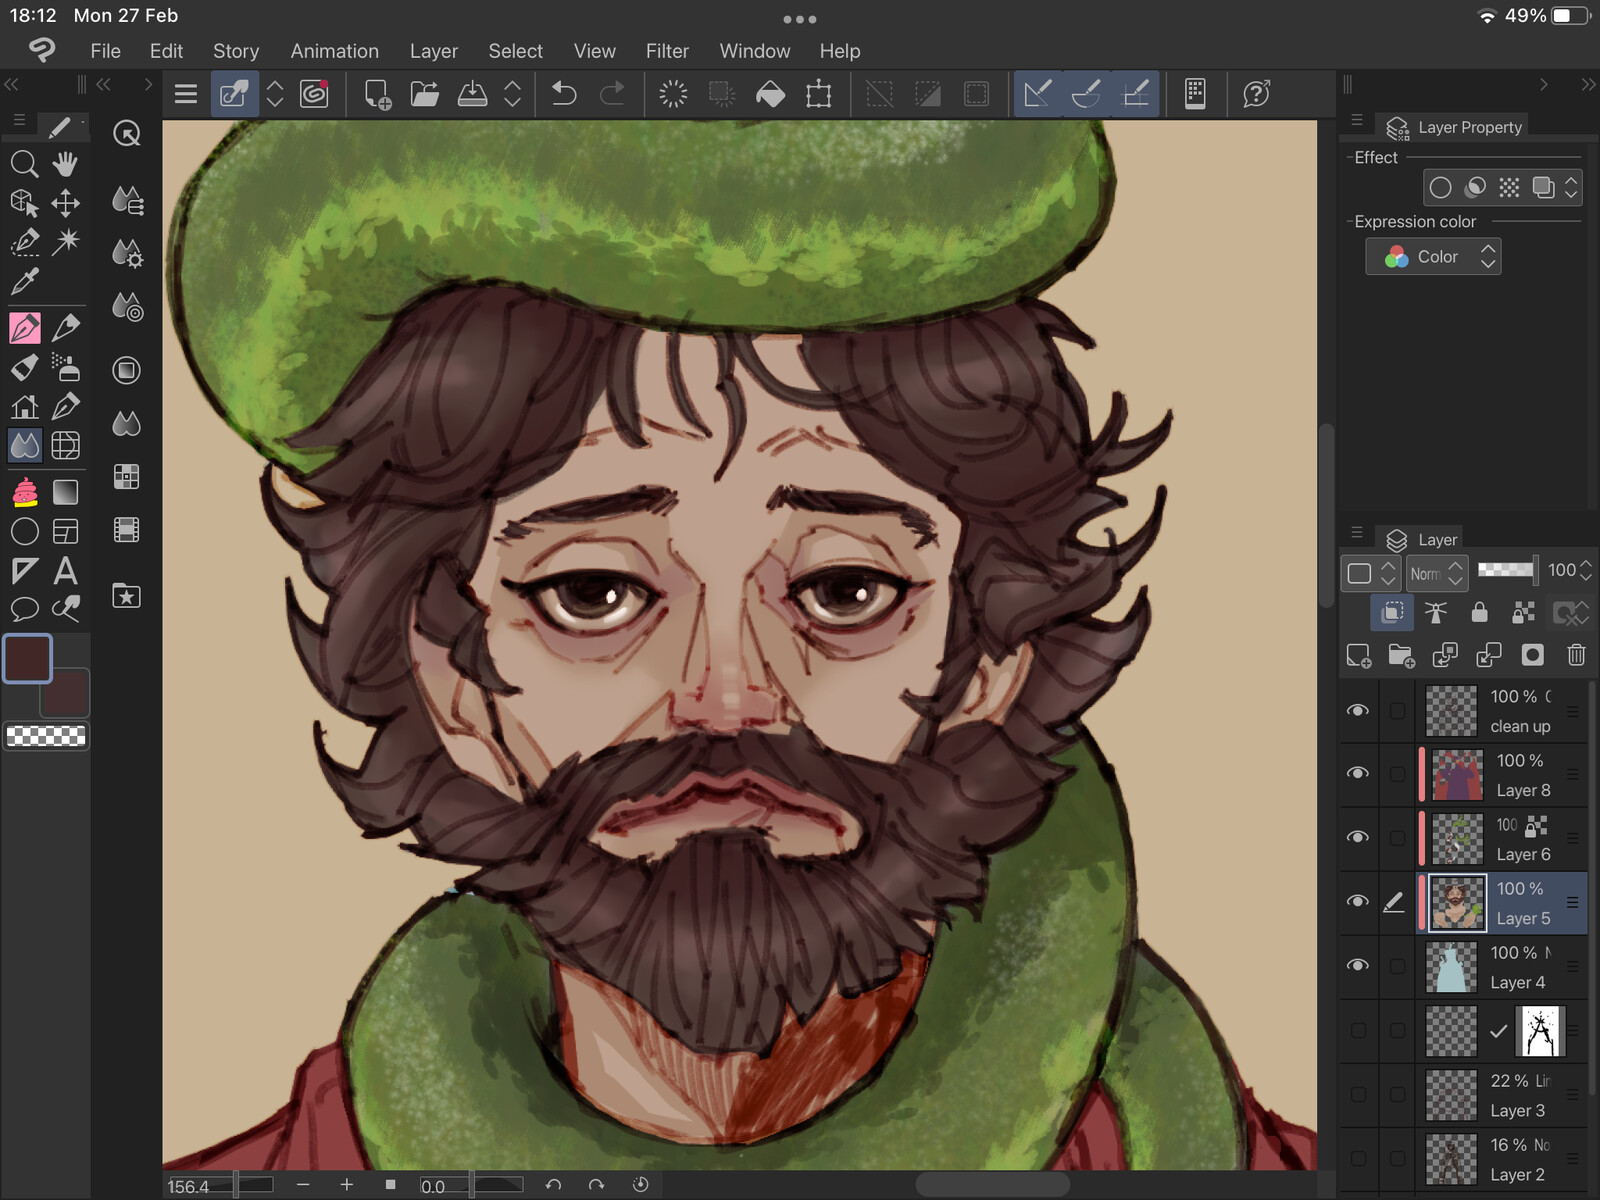Image resolution: width=1600 pixels, height=1200 pixels.
Task: Expand the Effect options chevron
Action: click(x=1571, y=188)
